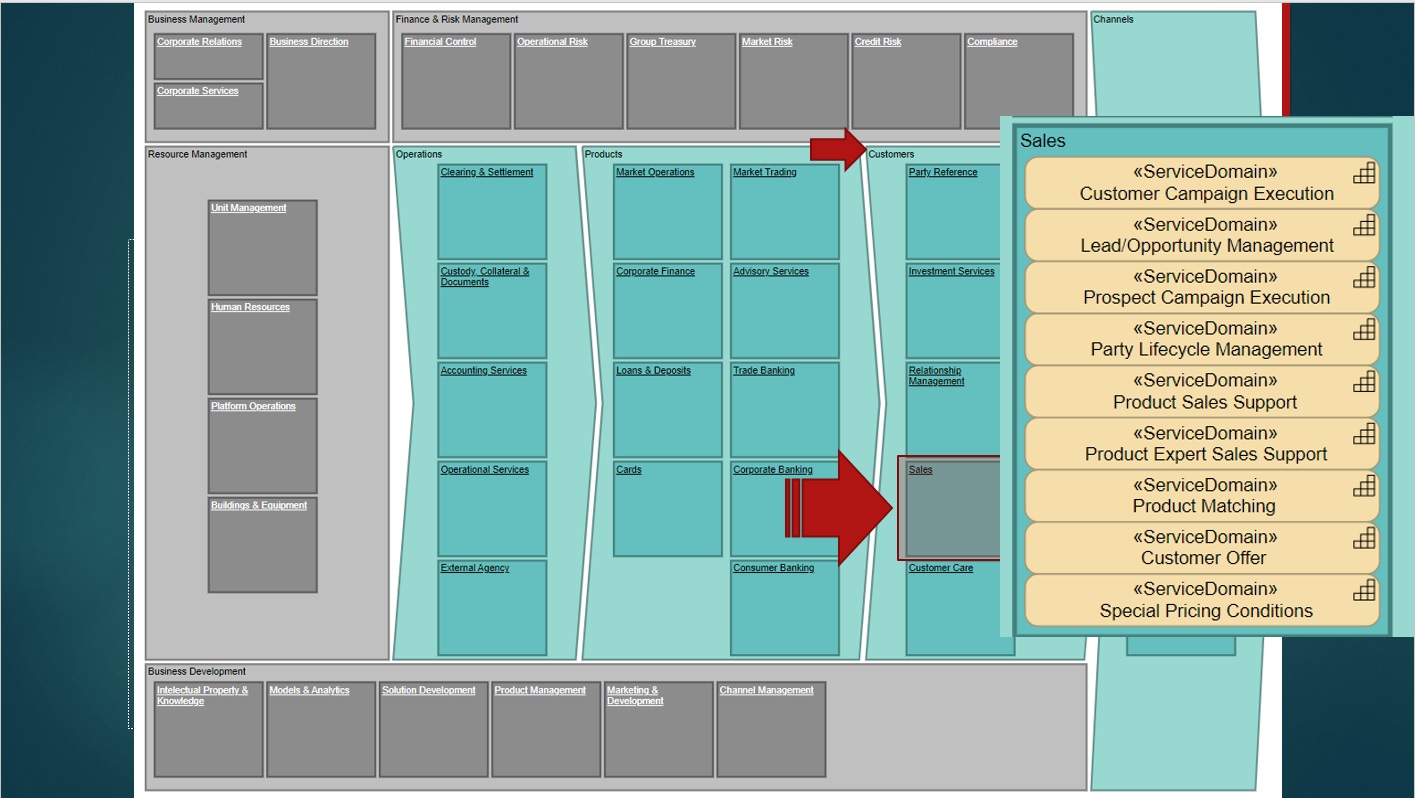Open the Financial Control link
The height and width of the screenshot is (798, 1415).
(x=440, y=42)
